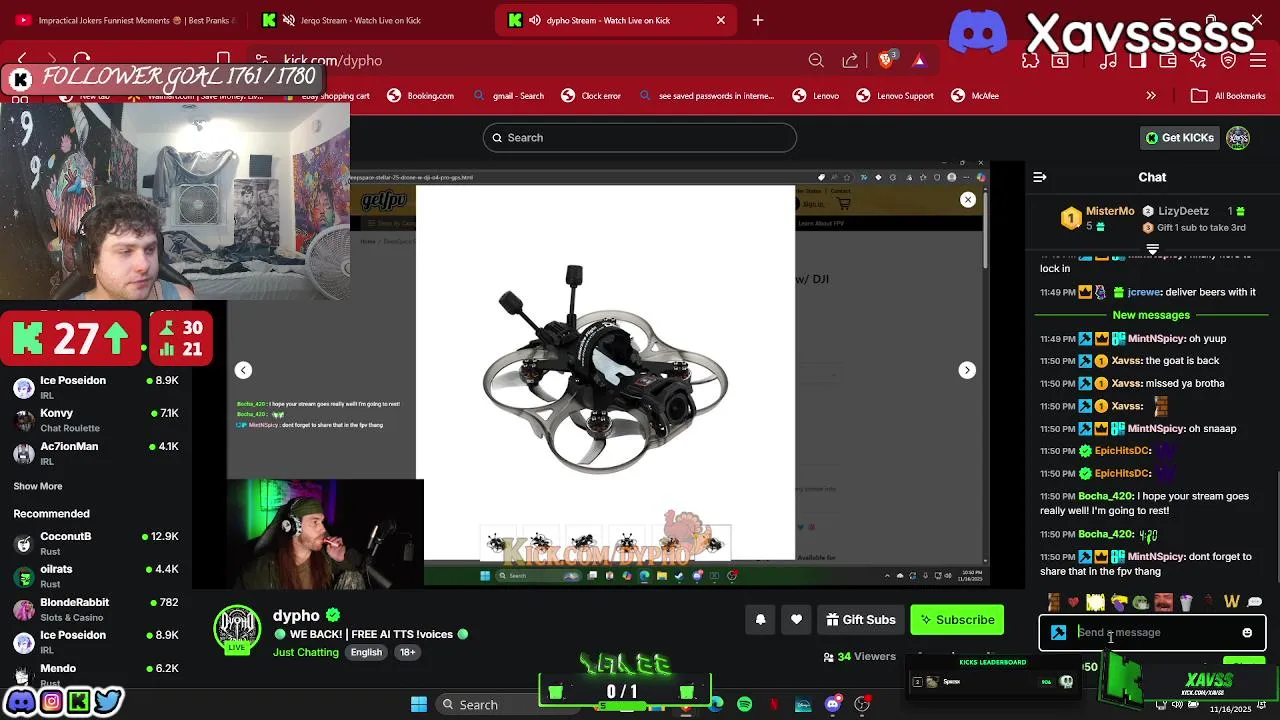This screenshot has height=720, width=1280.
Task: Open the emoji picker smiley in chat
Action: click(1247, 632)
